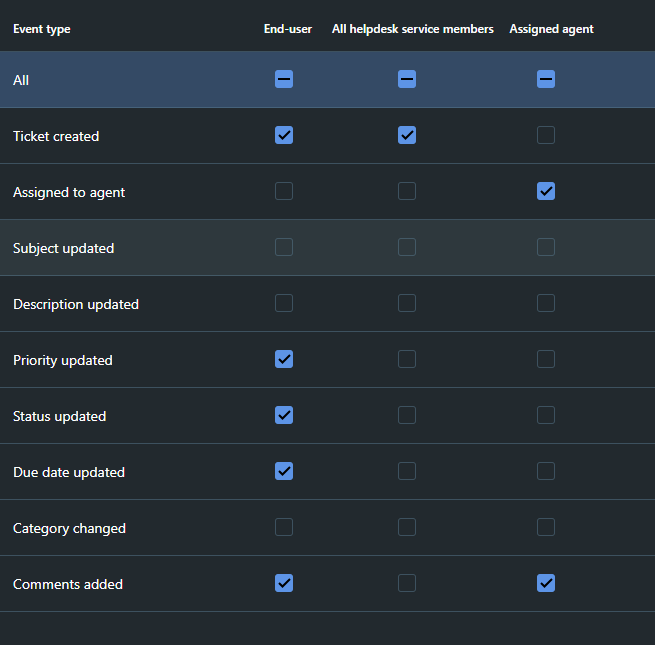Check Category changed for Assigned agent

tap(546, 527)
